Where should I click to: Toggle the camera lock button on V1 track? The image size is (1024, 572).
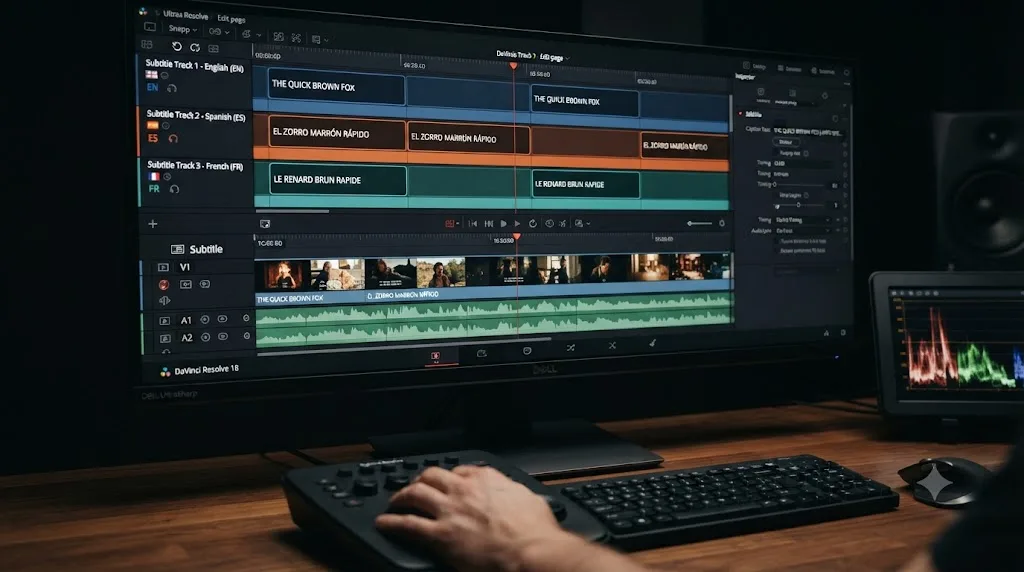click(186, 284)
